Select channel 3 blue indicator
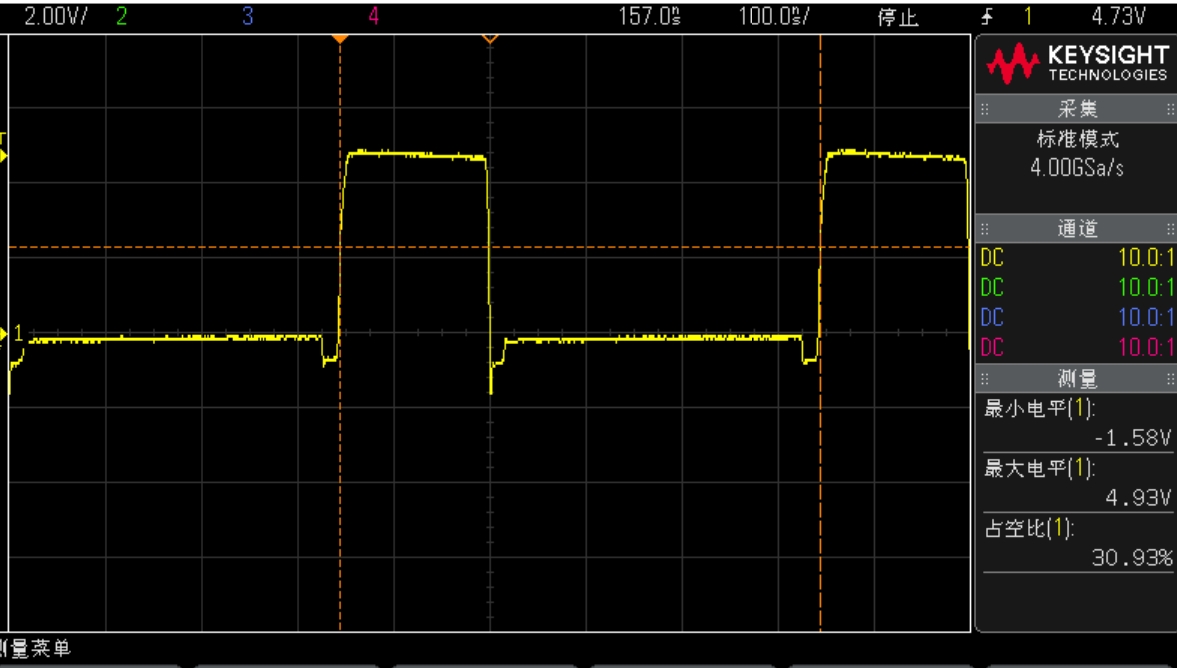This screenshot has height=668, width=1177. pyautogui.click(x=248, y=17)
